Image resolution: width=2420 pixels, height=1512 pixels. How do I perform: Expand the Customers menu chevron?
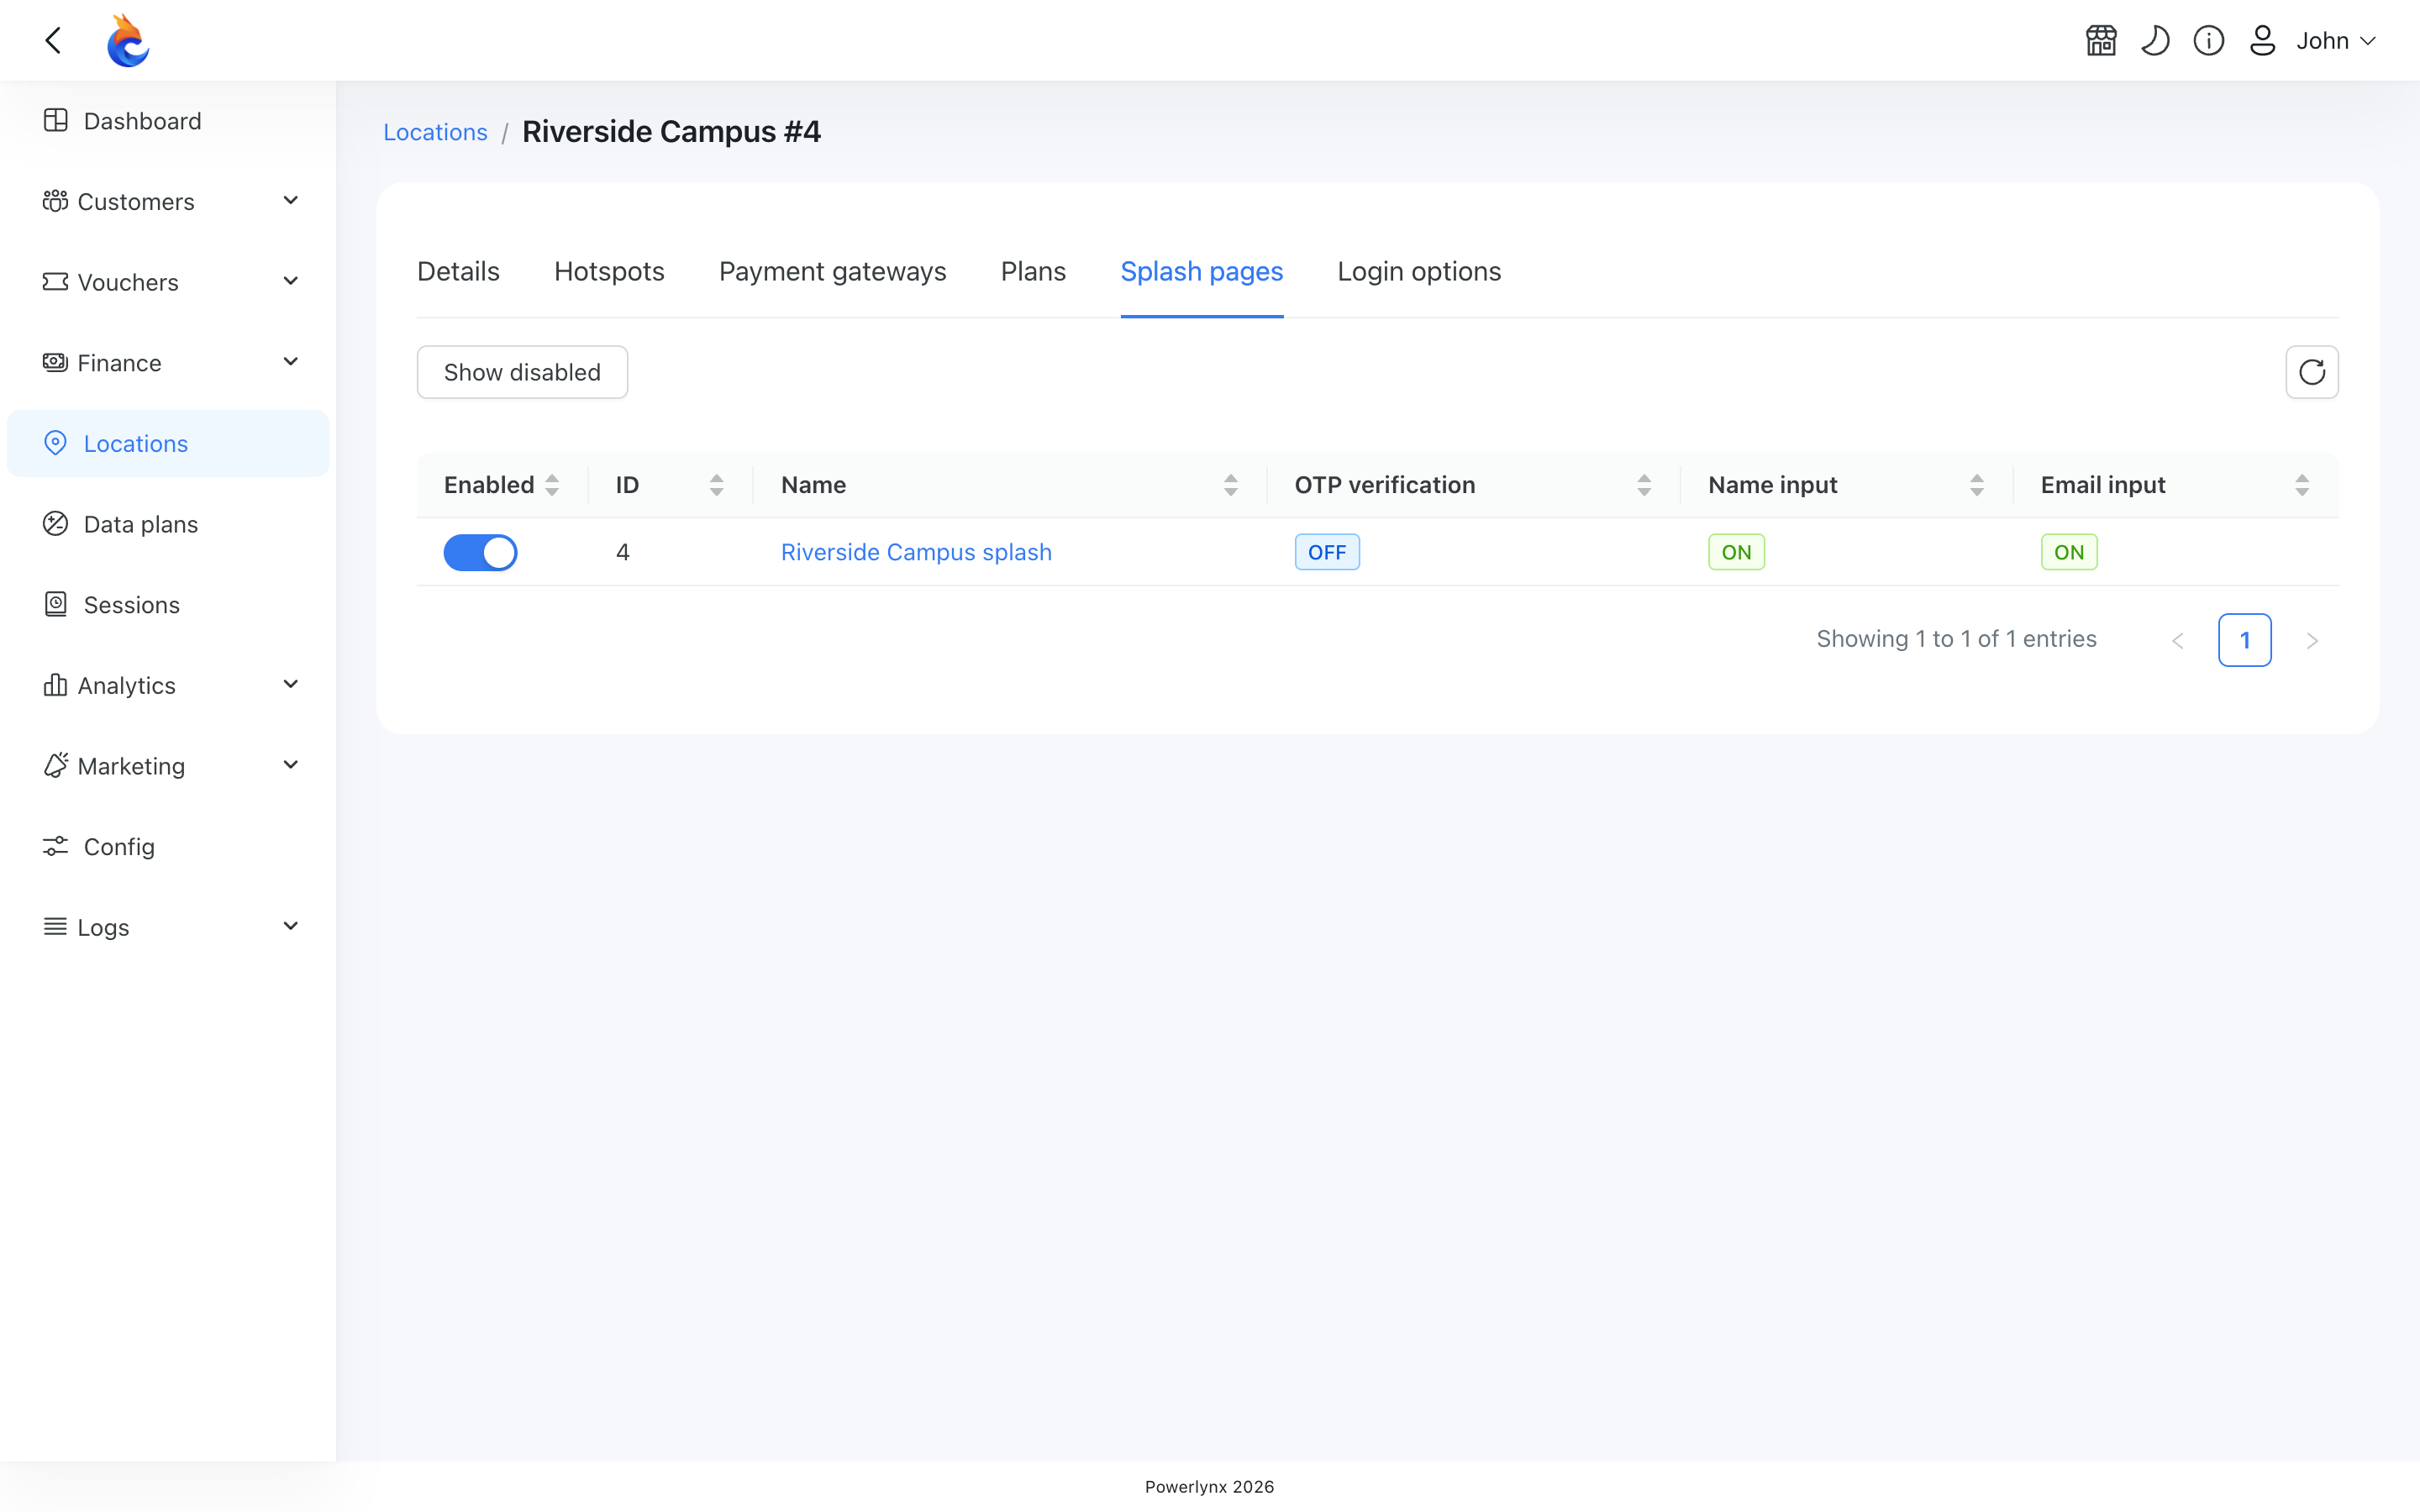click(x=291, y=201)
